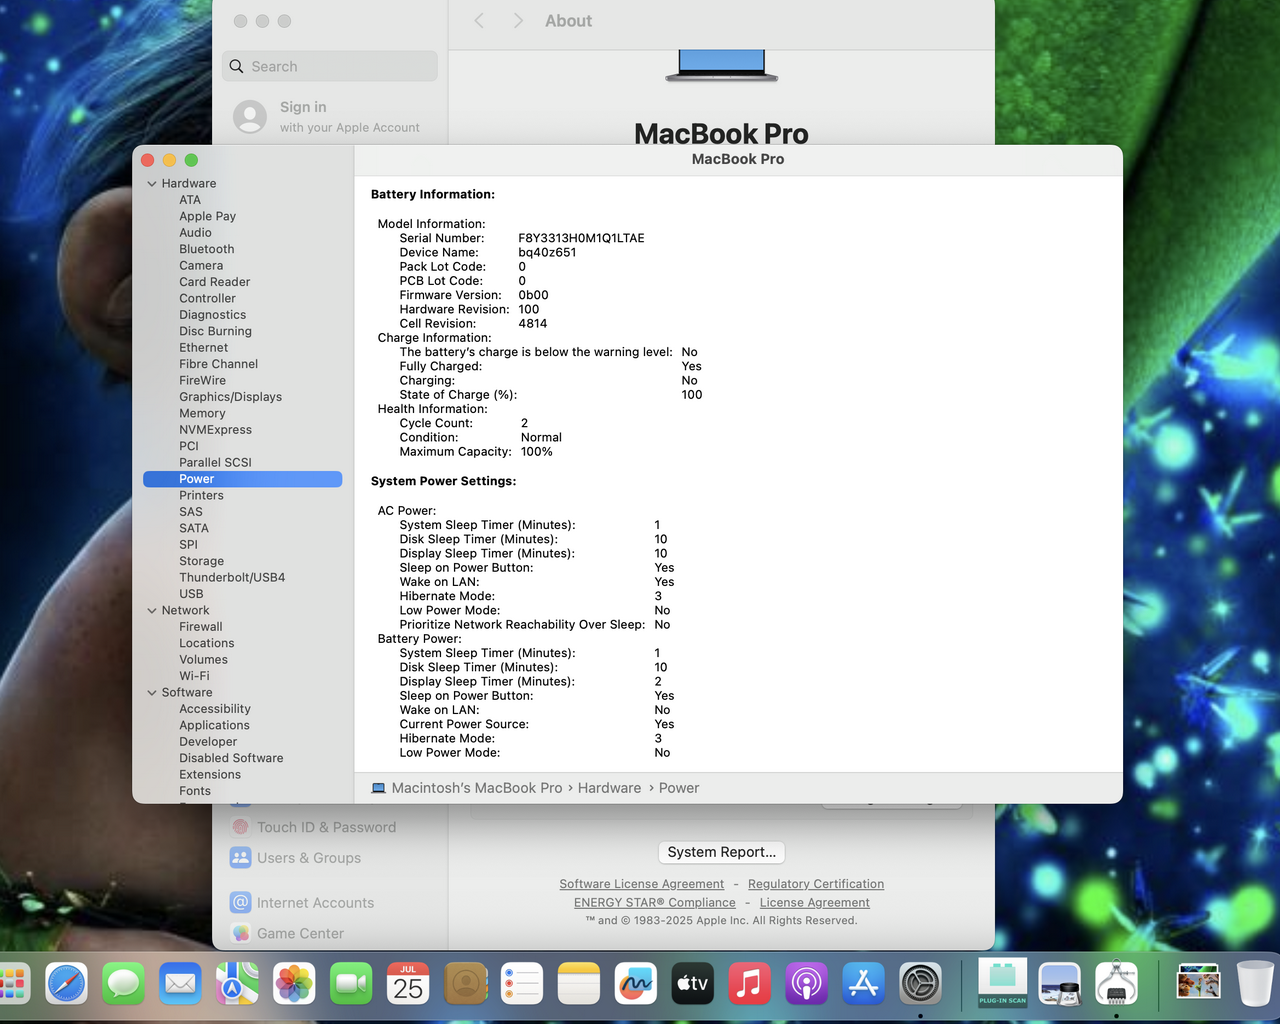The image size is (1280, 1024).
Task: Click Sign in with Apple Account
Action: pyautogui.click(x=330, y=116)
